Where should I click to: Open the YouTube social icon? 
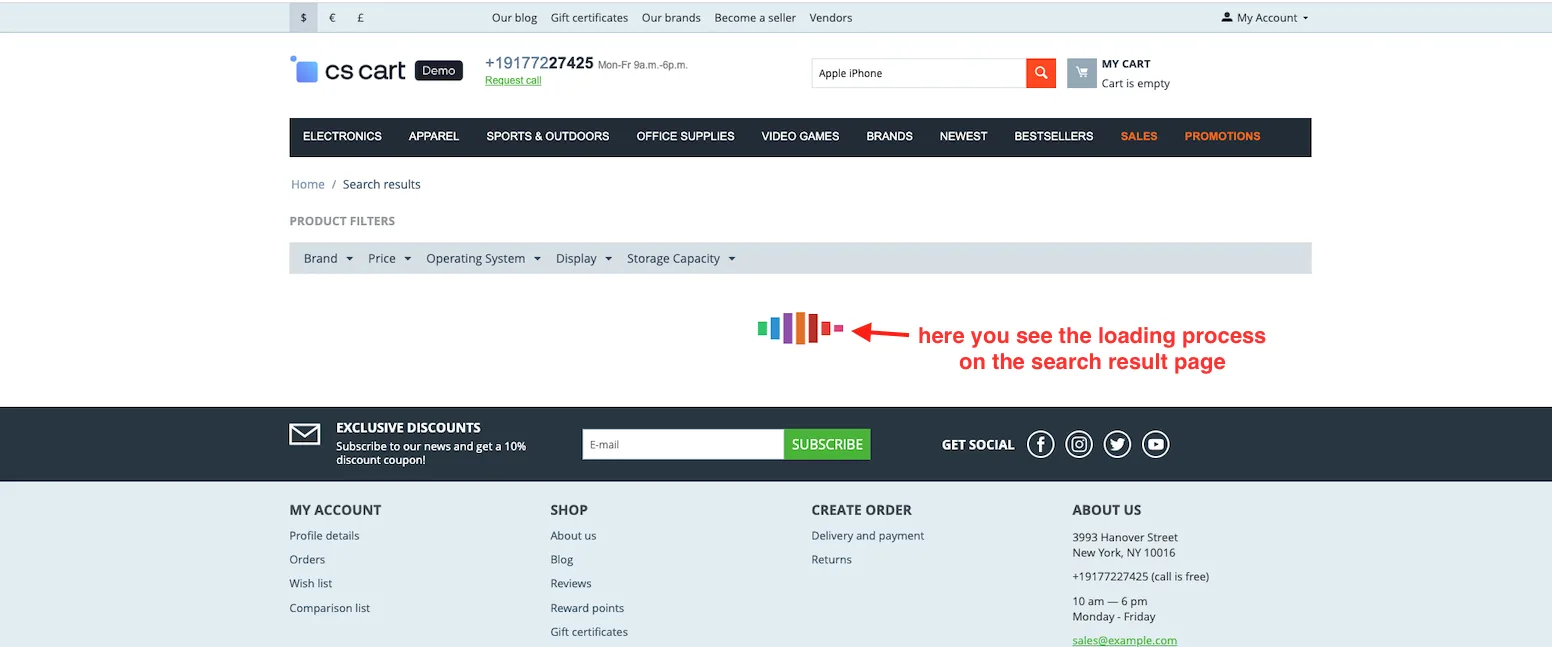coord(1156,444)
